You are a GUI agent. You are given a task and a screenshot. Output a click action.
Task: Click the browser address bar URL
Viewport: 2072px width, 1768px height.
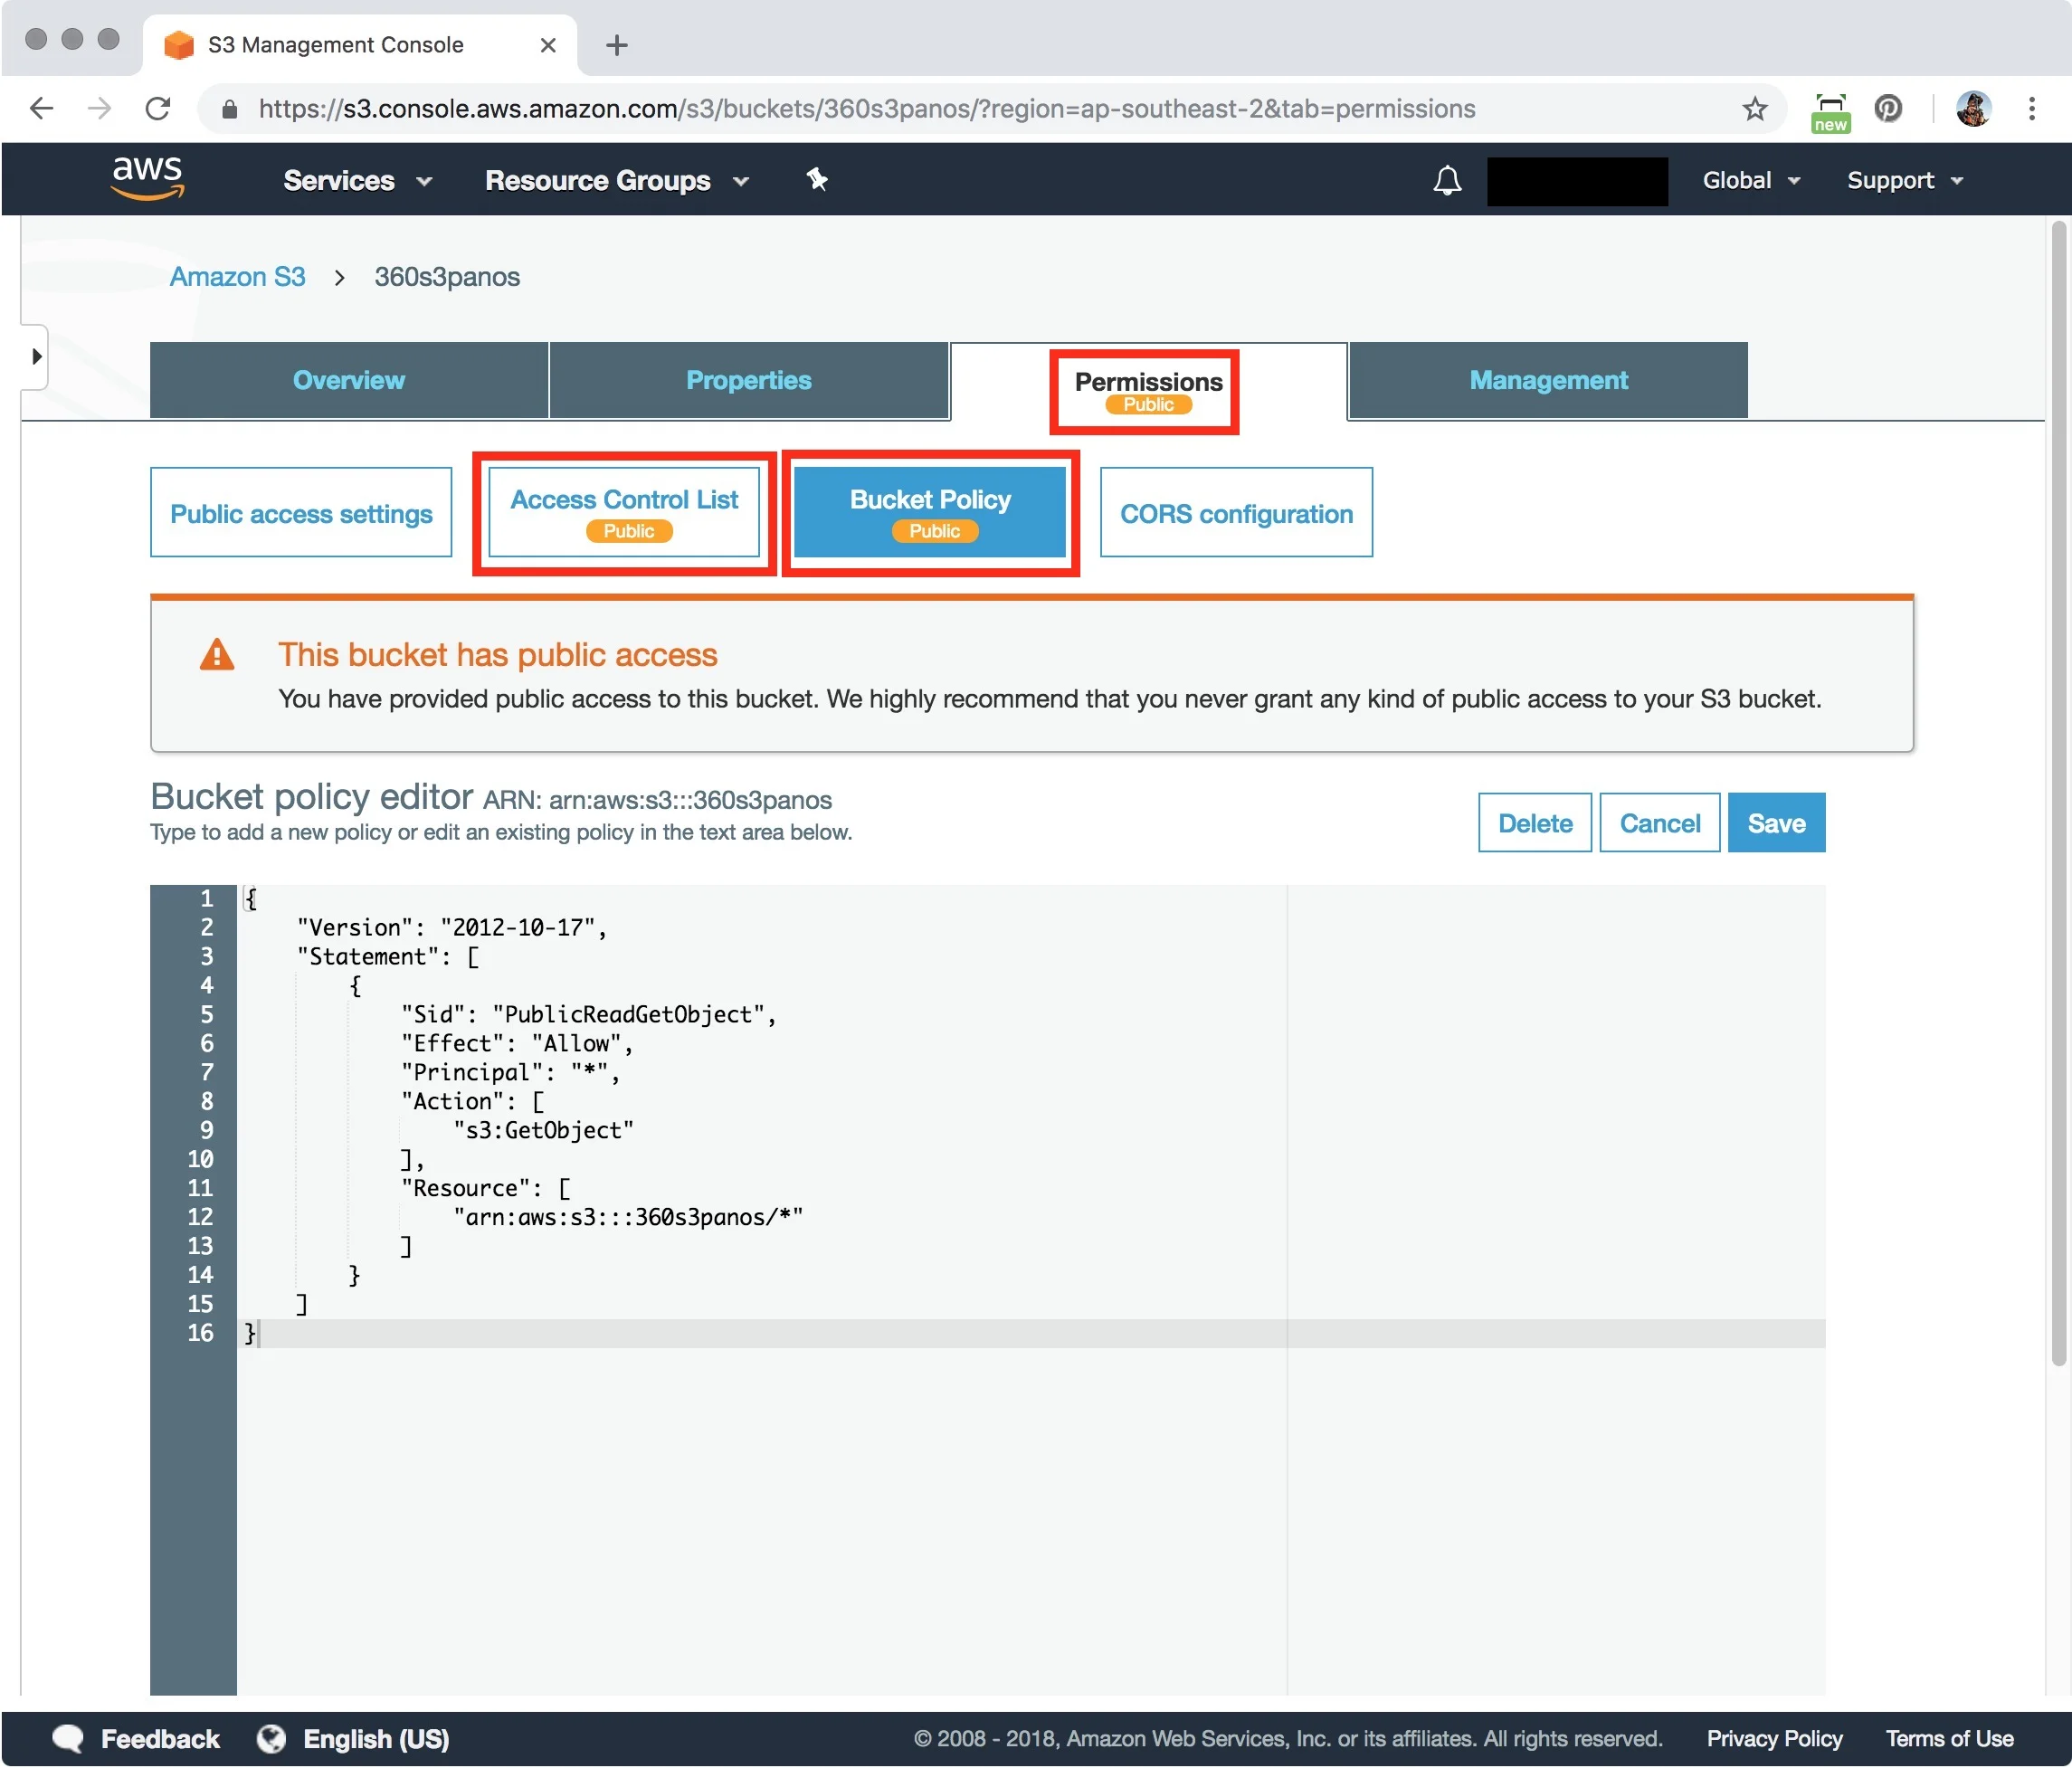866,109
